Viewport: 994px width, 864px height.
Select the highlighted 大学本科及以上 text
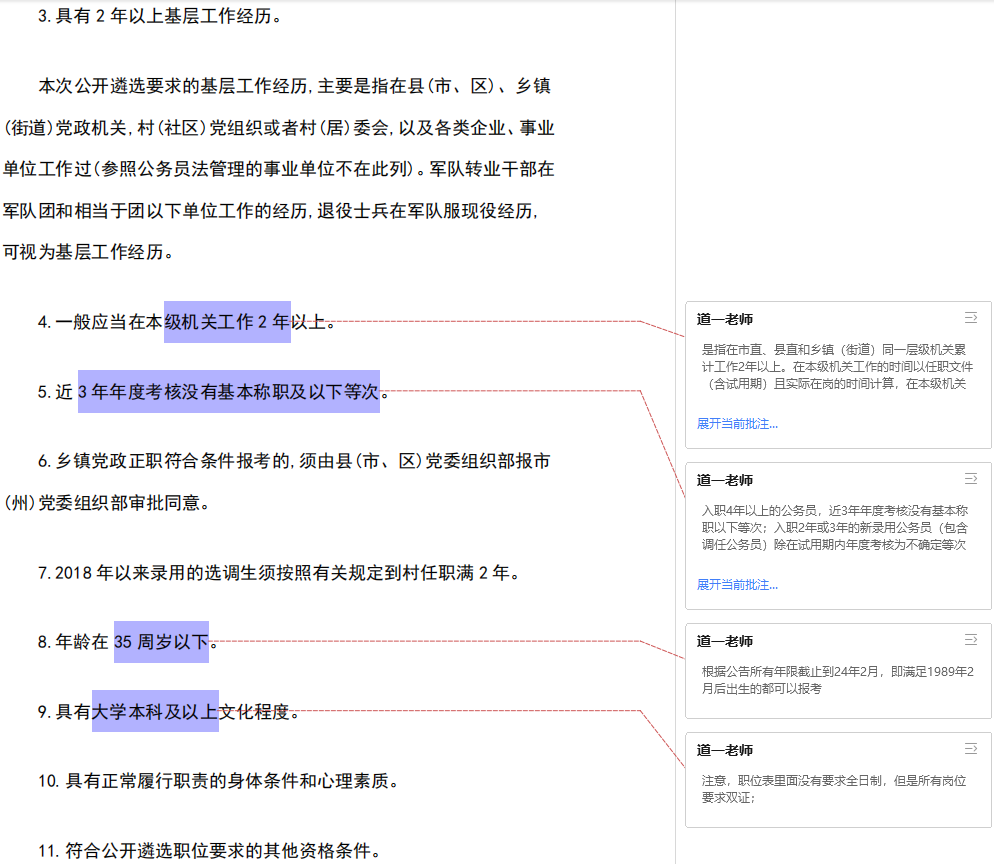pos(155,711)
